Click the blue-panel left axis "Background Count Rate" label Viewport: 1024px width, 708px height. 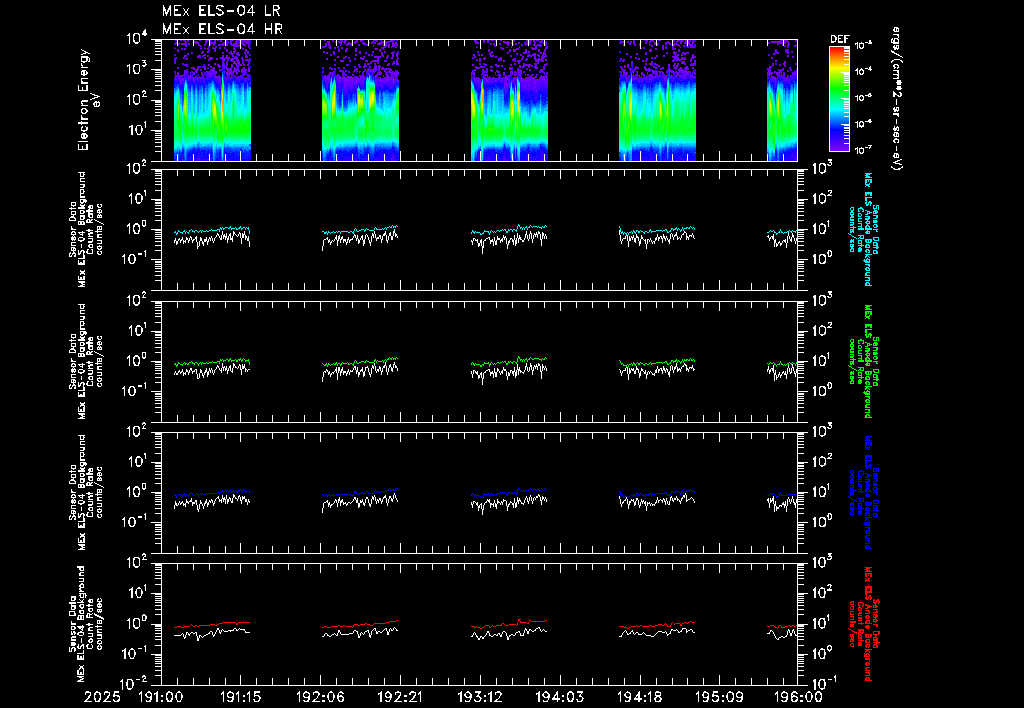86,492
